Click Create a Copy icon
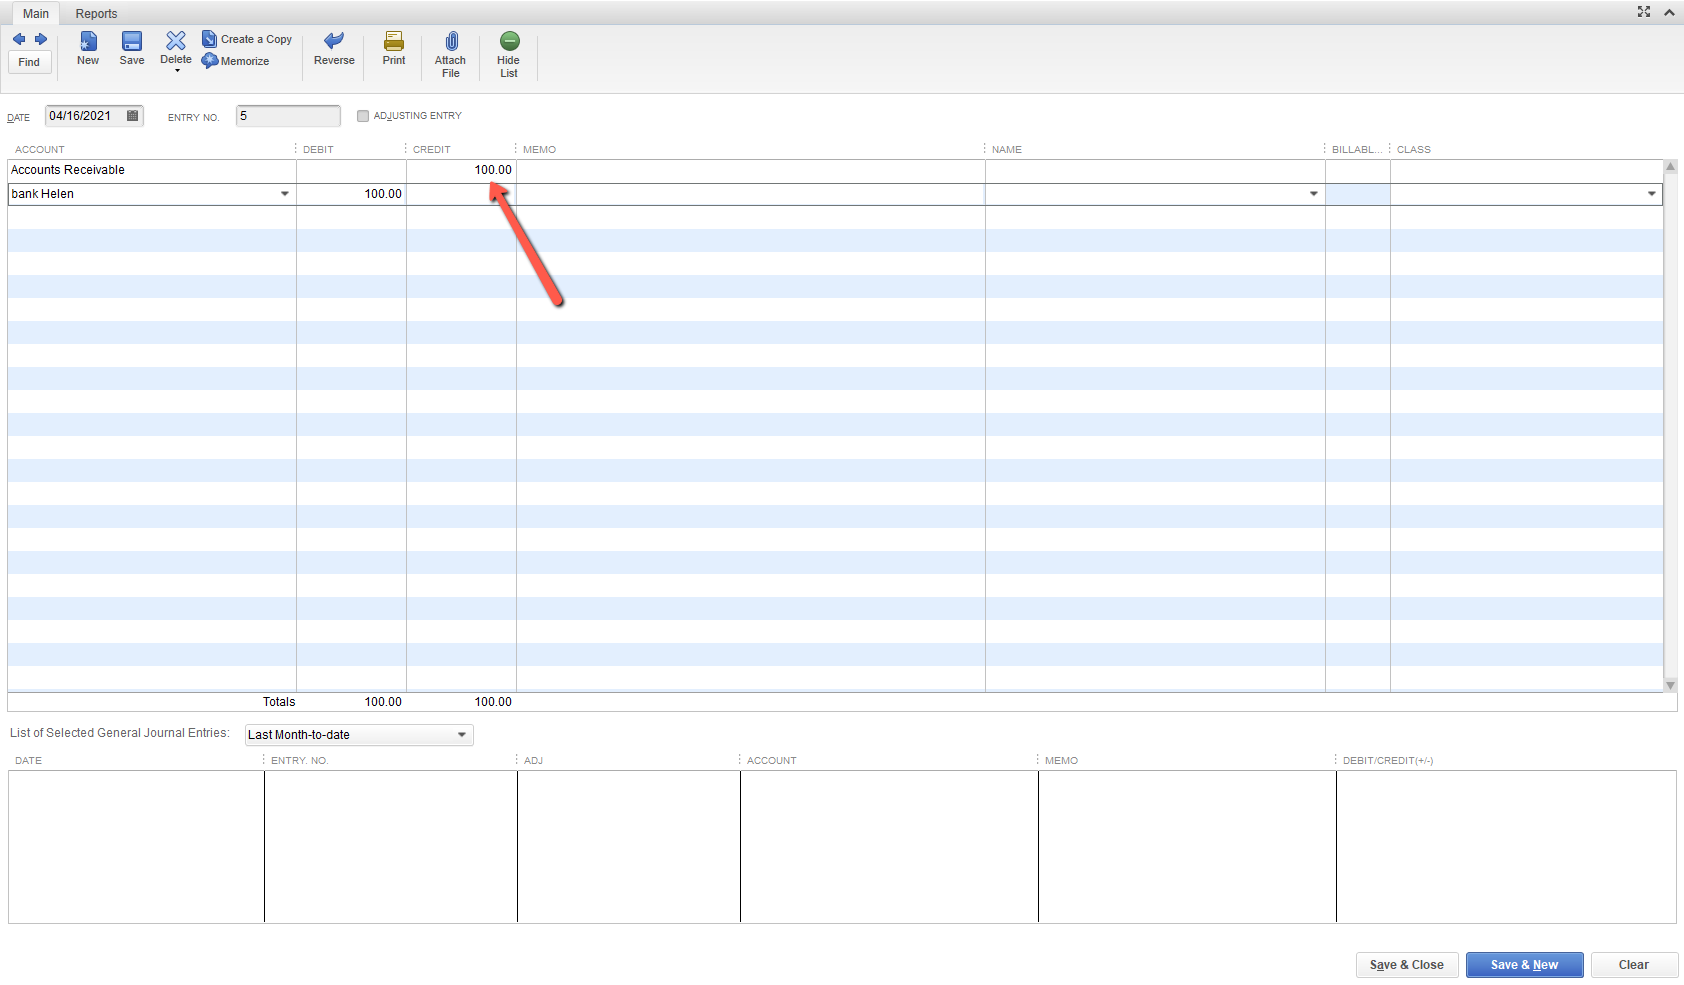The height and width of the screenshot is (985, 1684). (209, 39)
